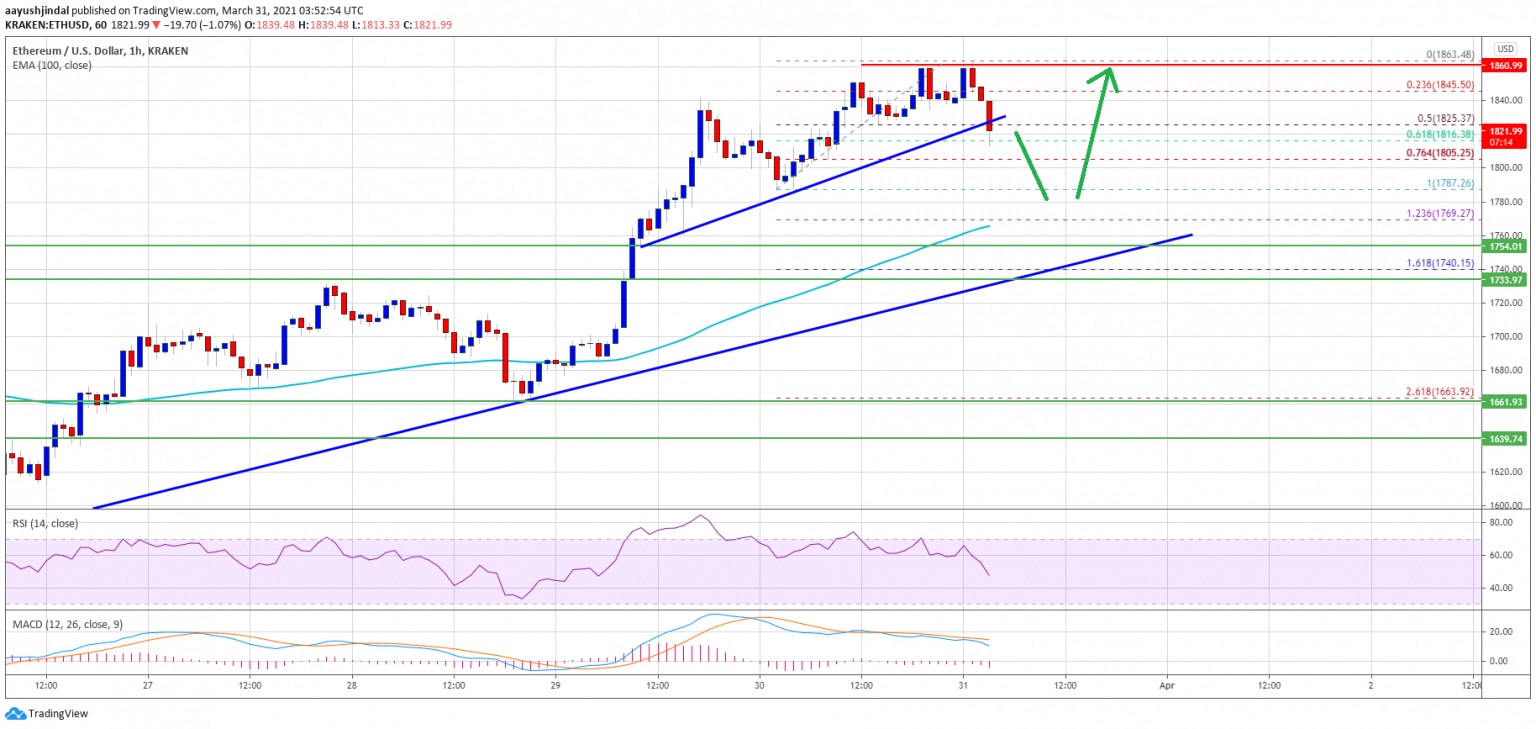The image size is (1536, 729).
Task: Click the Apr date marker on time axis
Action: click(1166, 686)
